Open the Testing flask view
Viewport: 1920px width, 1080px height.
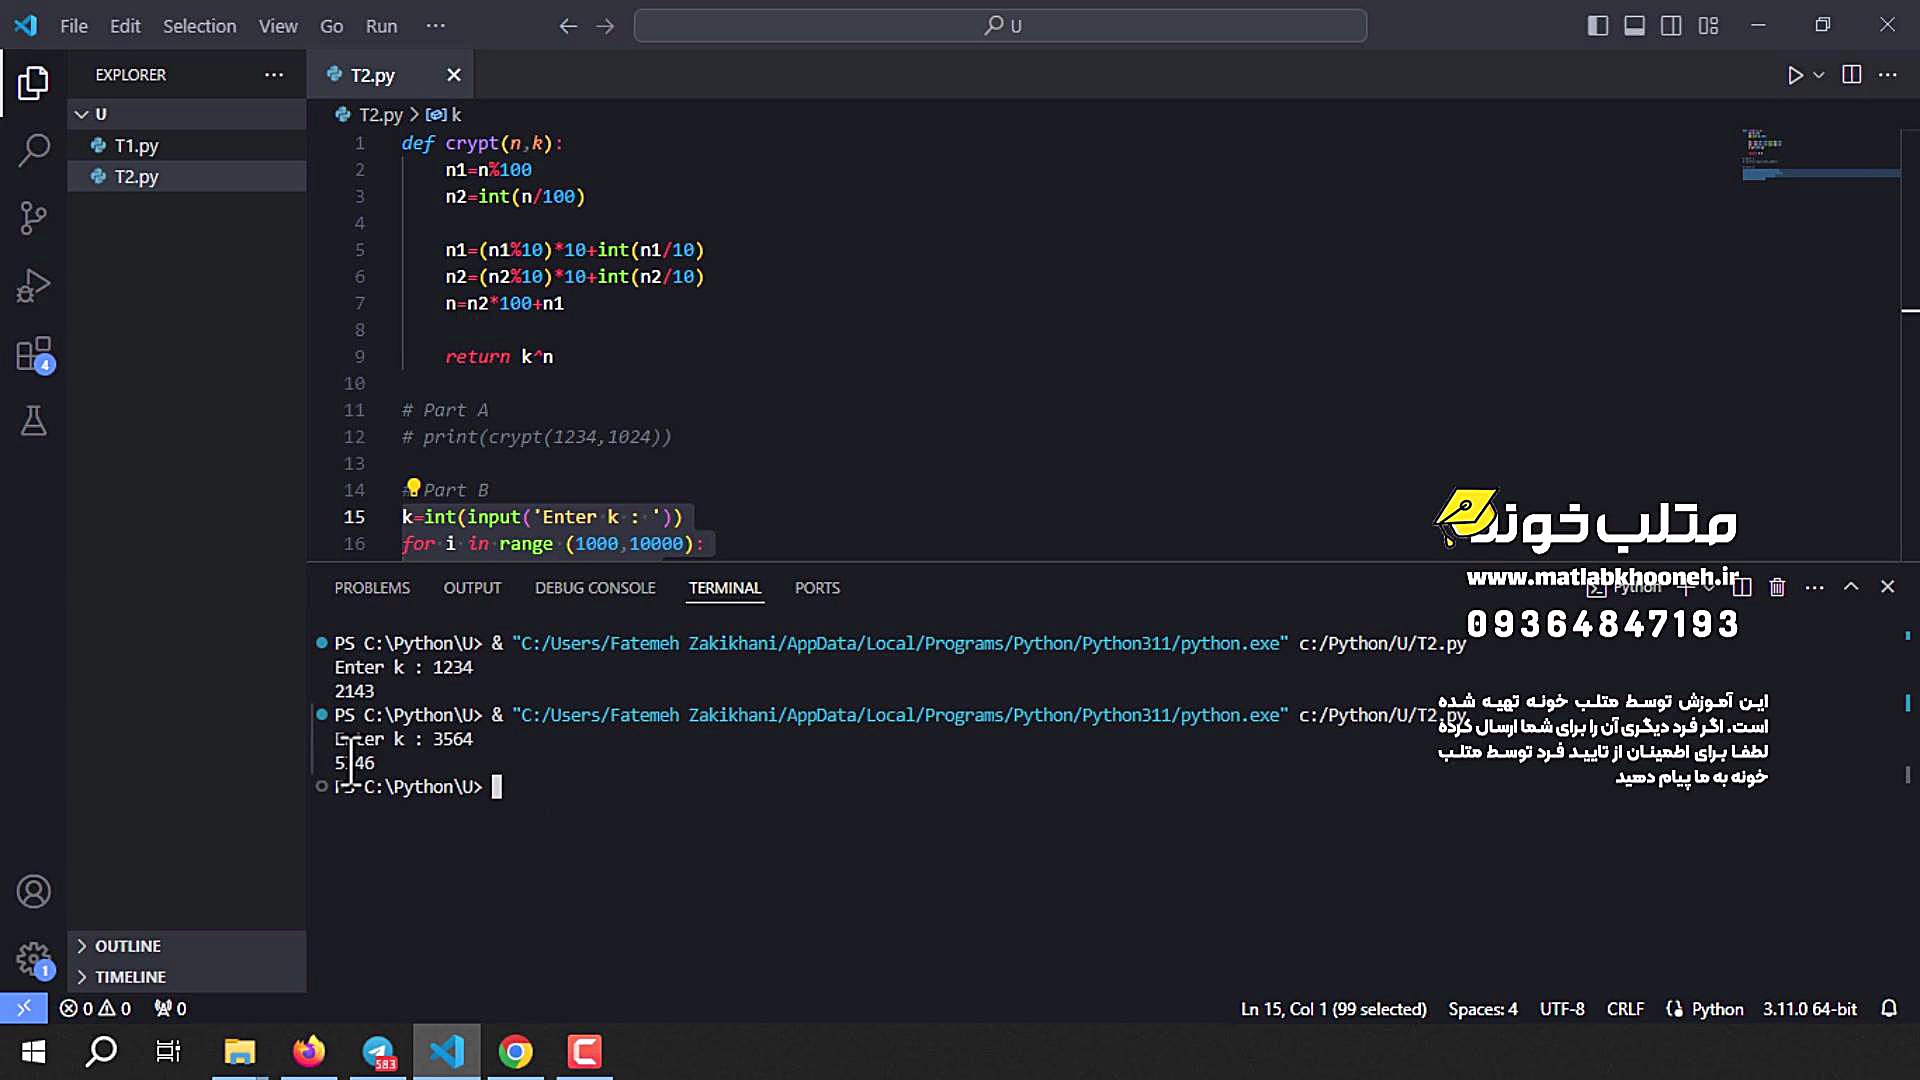[33, 421]
